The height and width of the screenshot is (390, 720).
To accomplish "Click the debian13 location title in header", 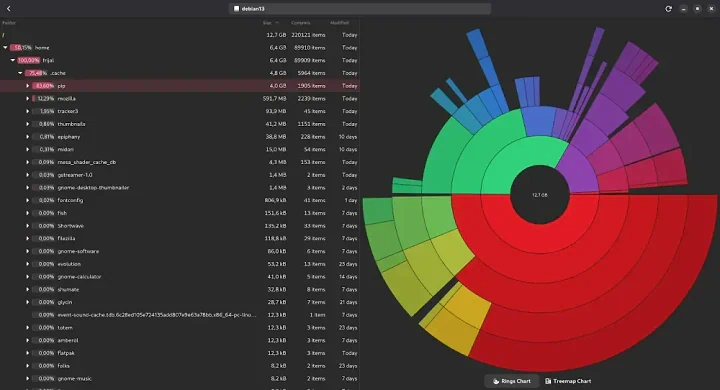I will tap(360, 8).
